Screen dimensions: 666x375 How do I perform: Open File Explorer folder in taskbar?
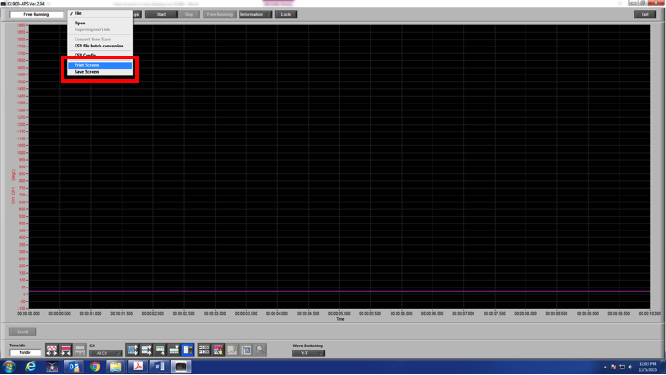point(115,367)
